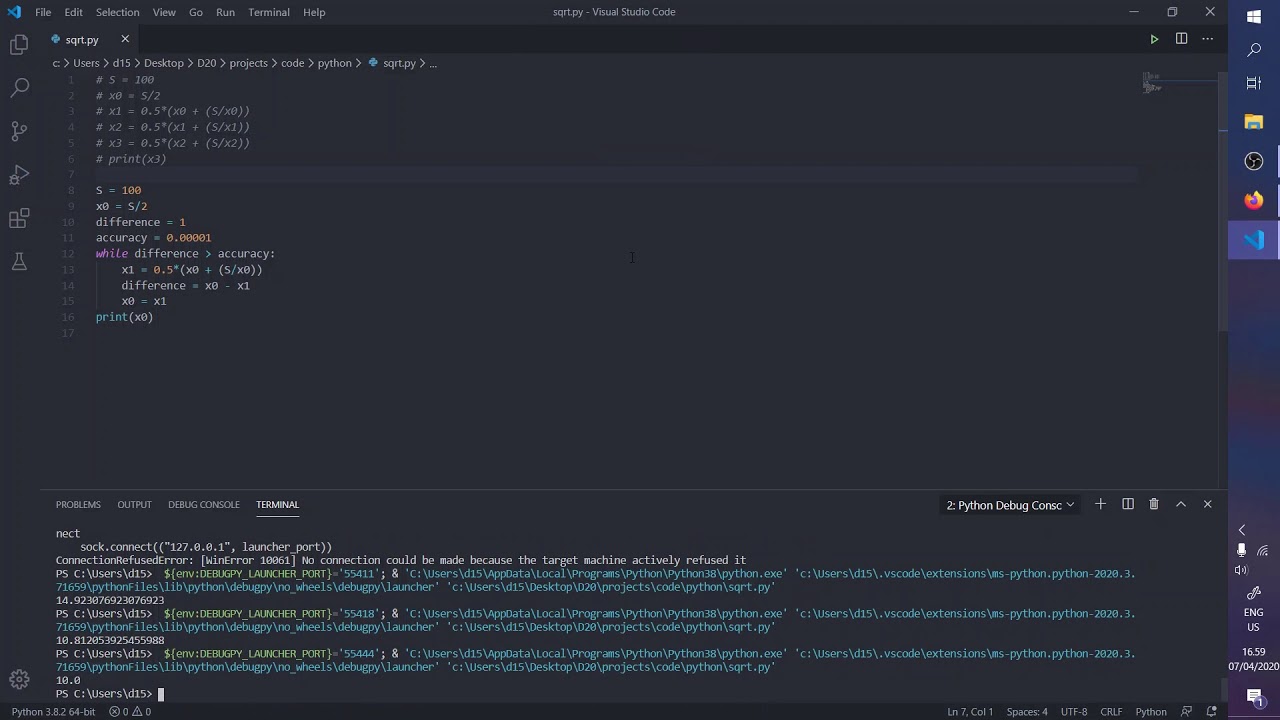Open Windows Start button on taskbar
The height and width of the screenshot is (720, 1280).
click(x=1254, y=17)
